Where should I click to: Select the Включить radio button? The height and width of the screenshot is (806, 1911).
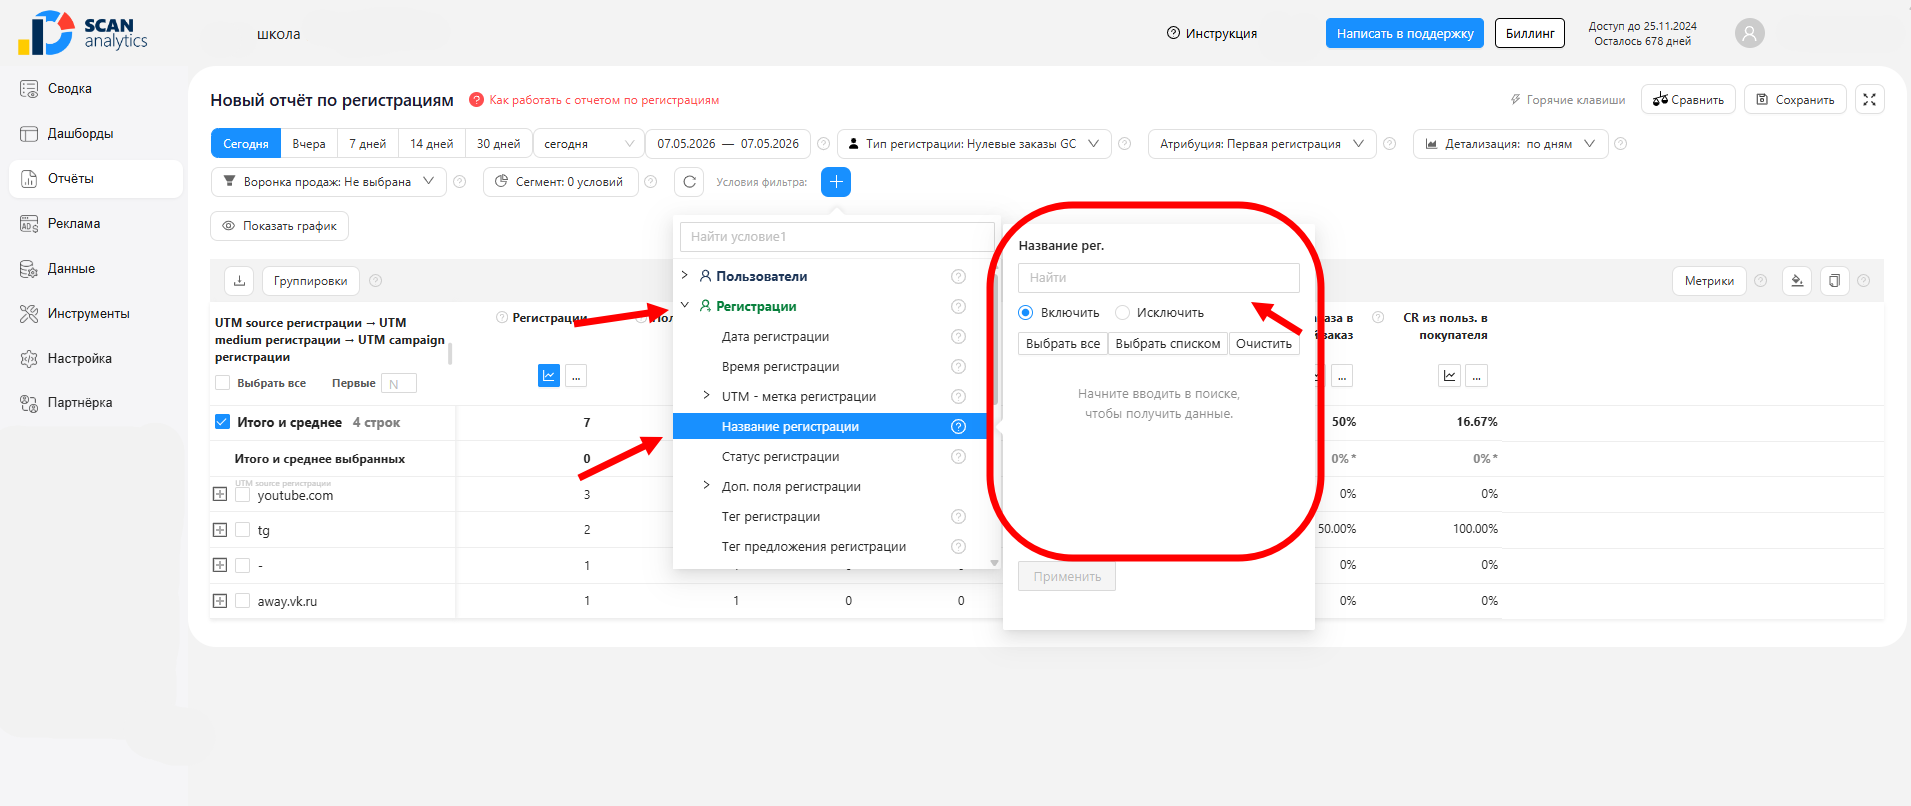click(1025, 313)
